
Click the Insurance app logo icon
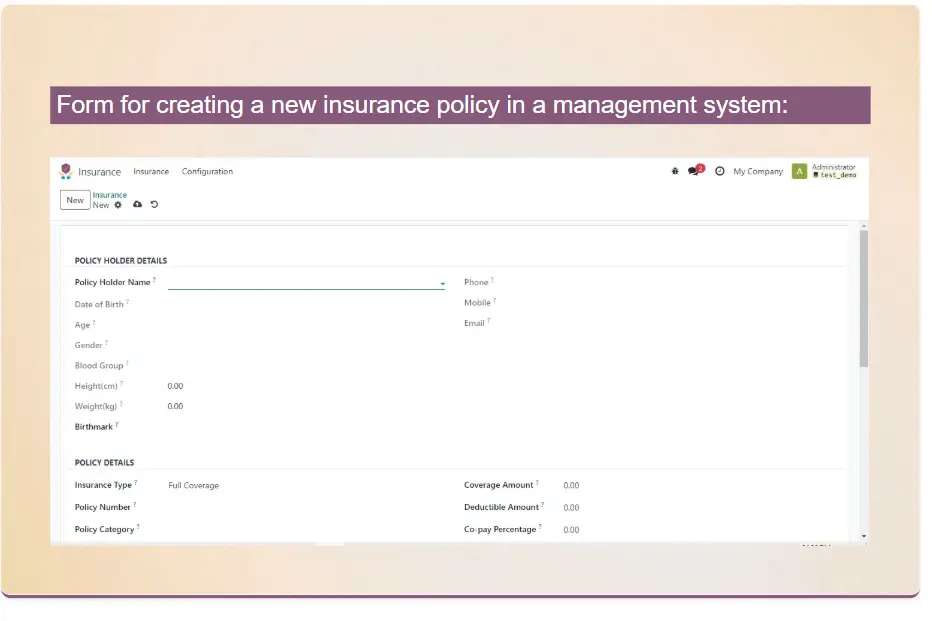pos(66,171)
